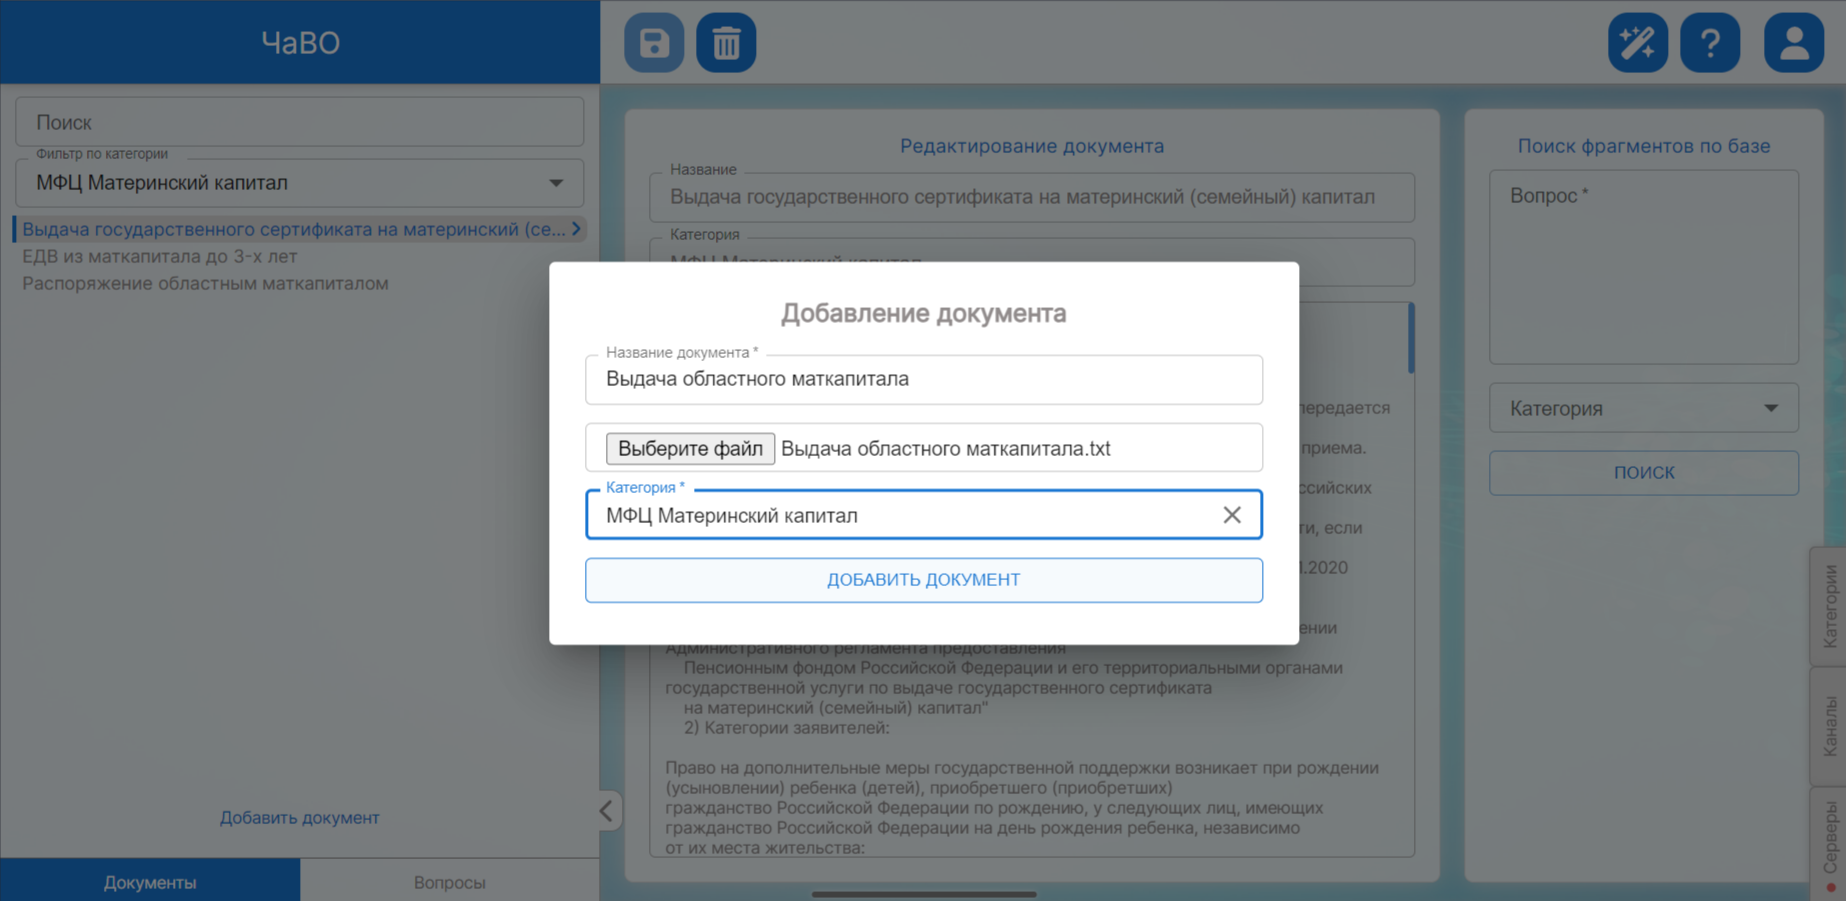Clear the category field with X
This screenshot has width=1846, height=901.
pyautogui.click(x=1231, y=515)
